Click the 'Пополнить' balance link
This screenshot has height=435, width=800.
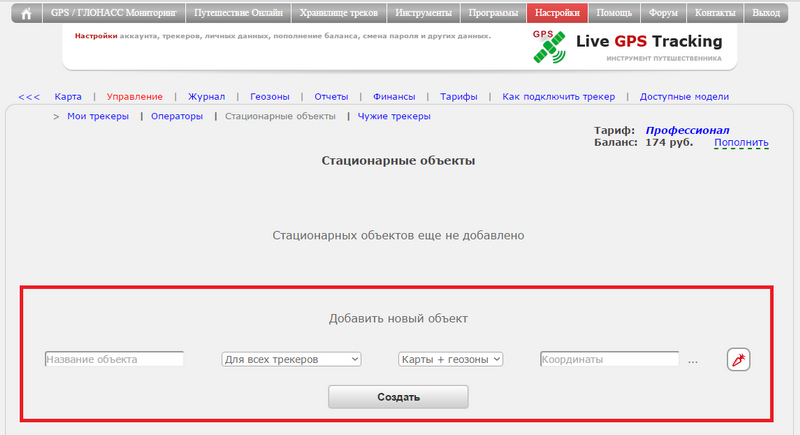(741, 143)
